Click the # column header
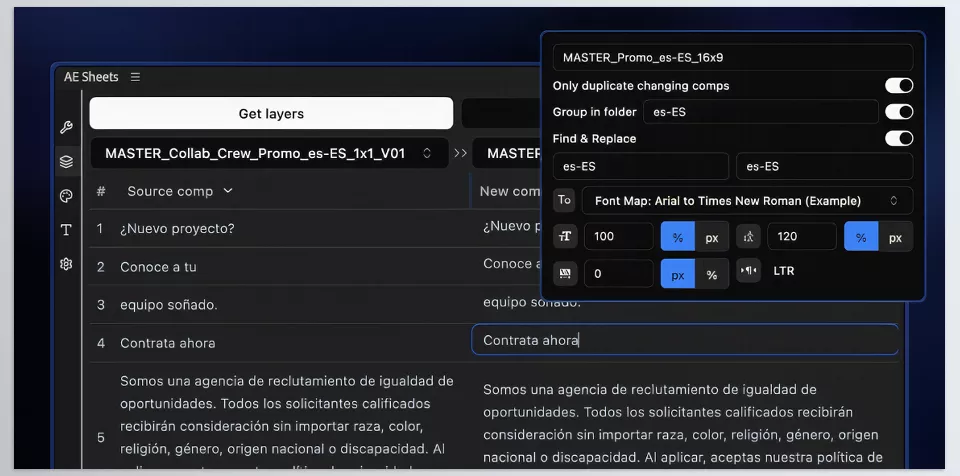960x476 pixels. click(x=101, y=191)
